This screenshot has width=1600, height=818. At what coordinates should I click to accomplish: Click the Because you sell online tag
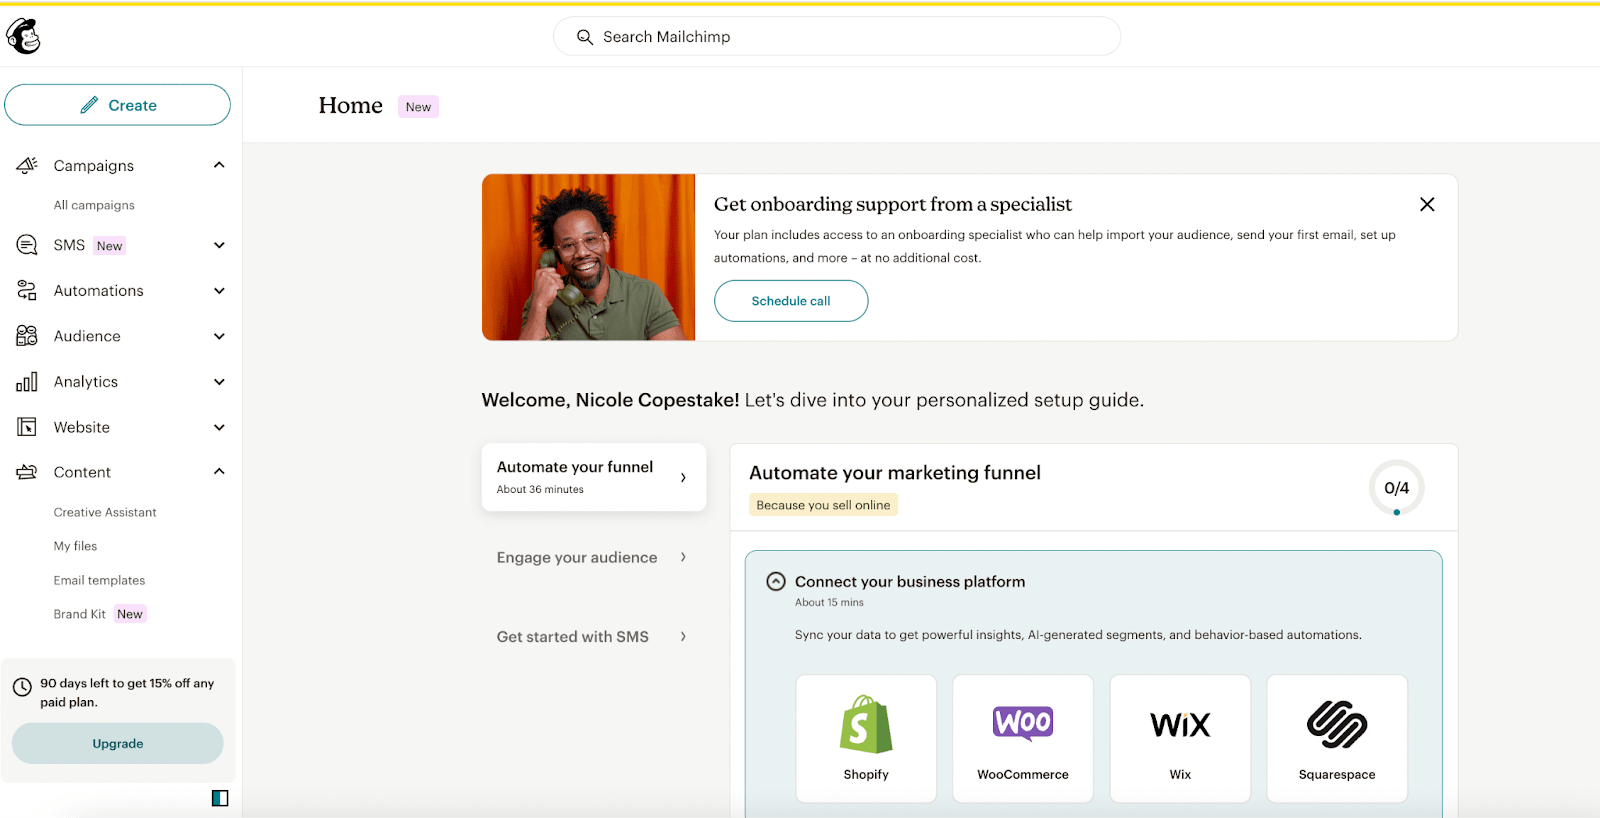pyautogui.click(x=823, y=505)
